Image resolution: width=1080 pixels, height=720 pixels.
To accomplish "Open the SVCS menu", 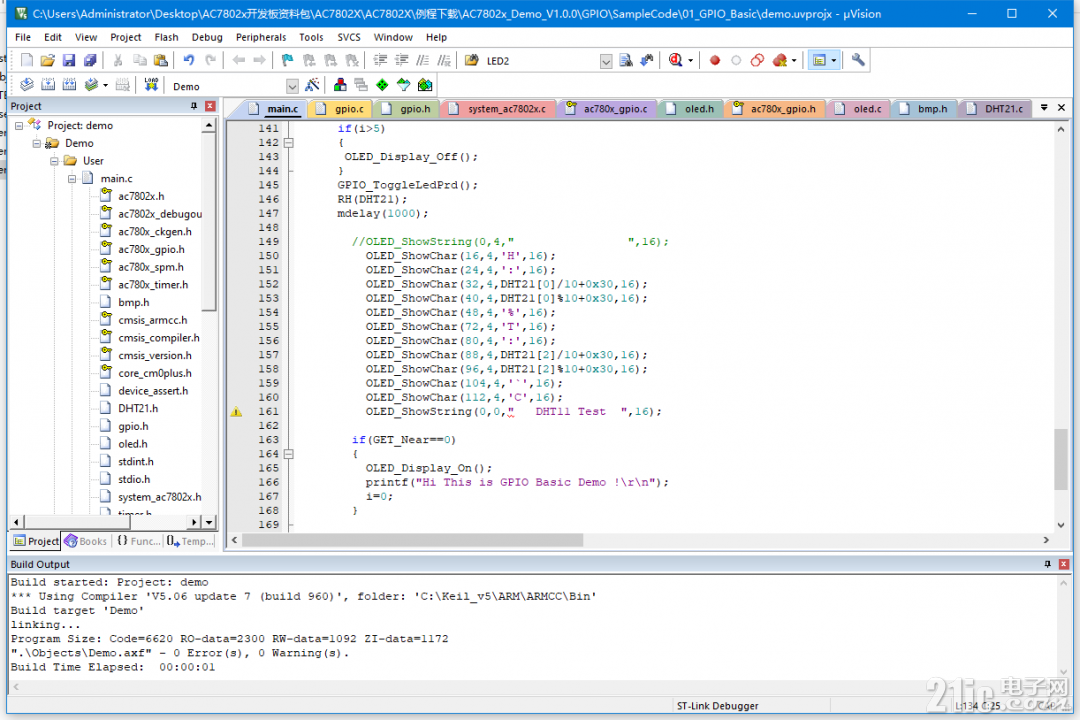I will 349,37.
